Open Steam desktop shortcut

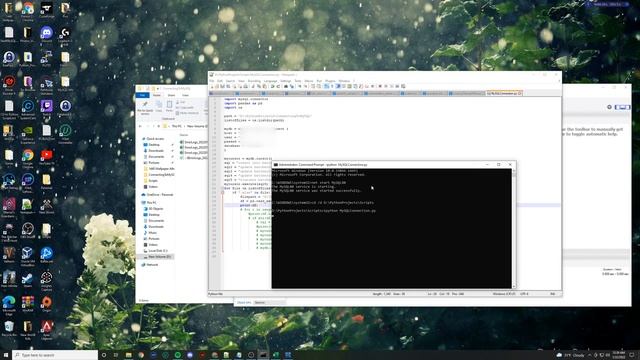[x=27, y=280]
